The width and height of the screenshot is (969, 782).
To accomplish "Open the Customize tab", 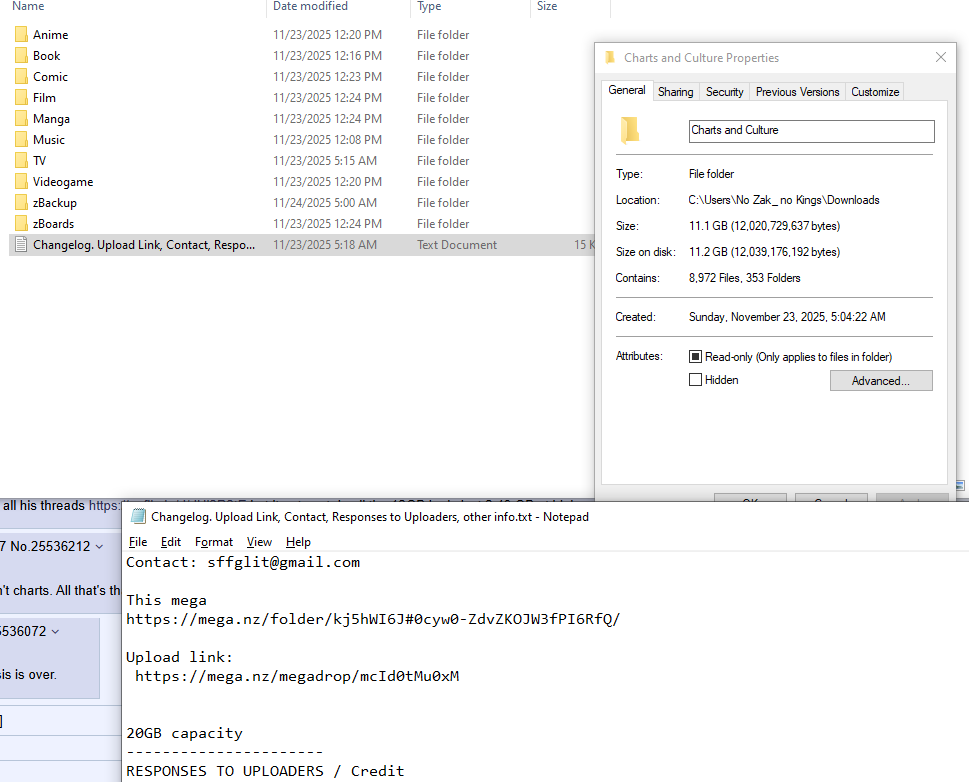I will click(x=874, y=91).
